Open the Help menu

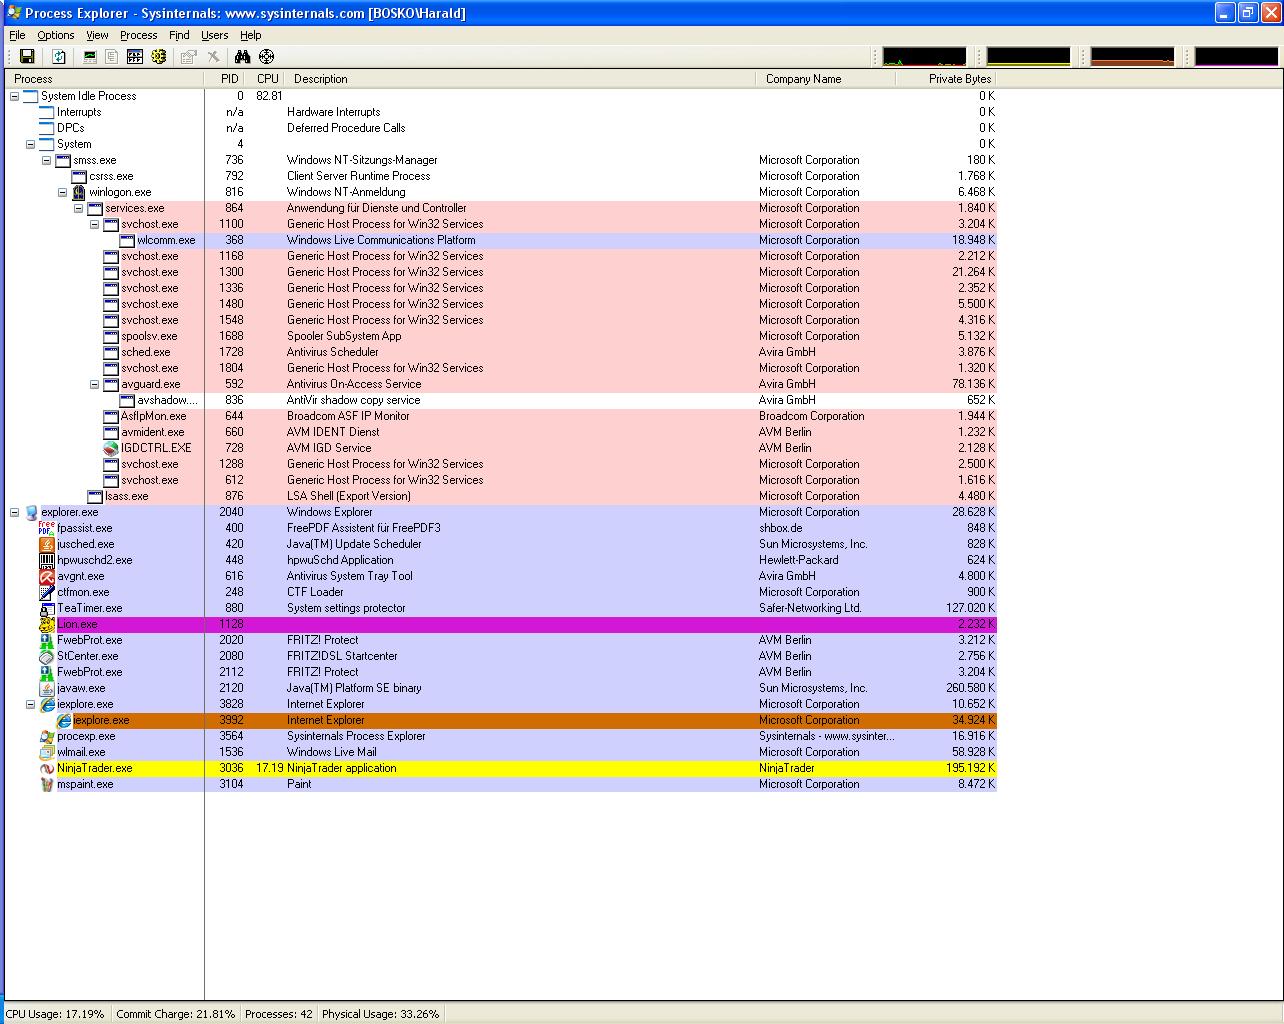251,35
